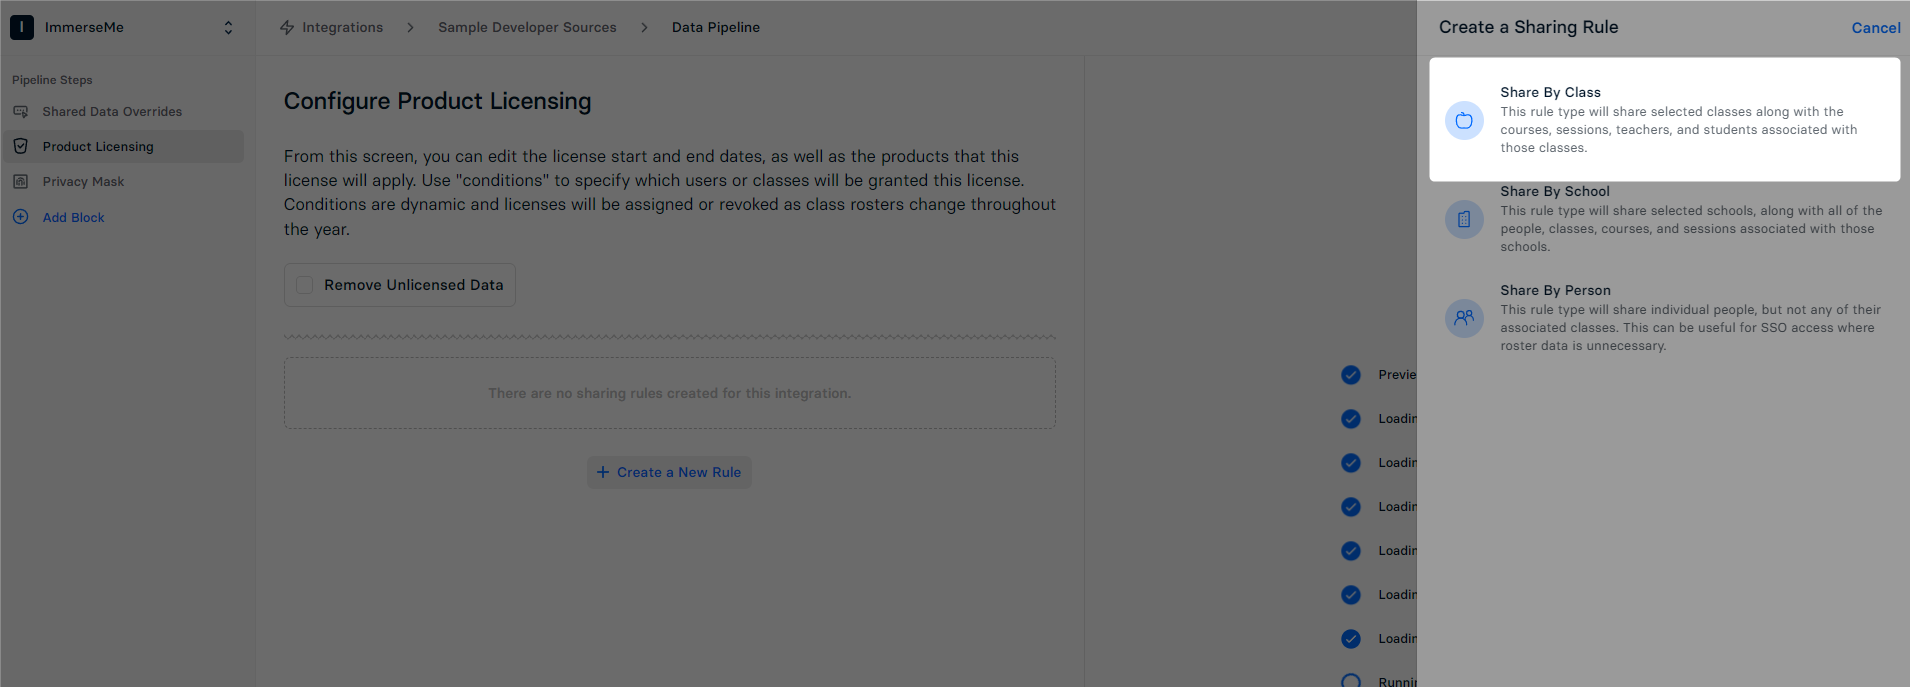
Task: Click the unfinished Running step circle
Action: click(x=1351, y=681)
